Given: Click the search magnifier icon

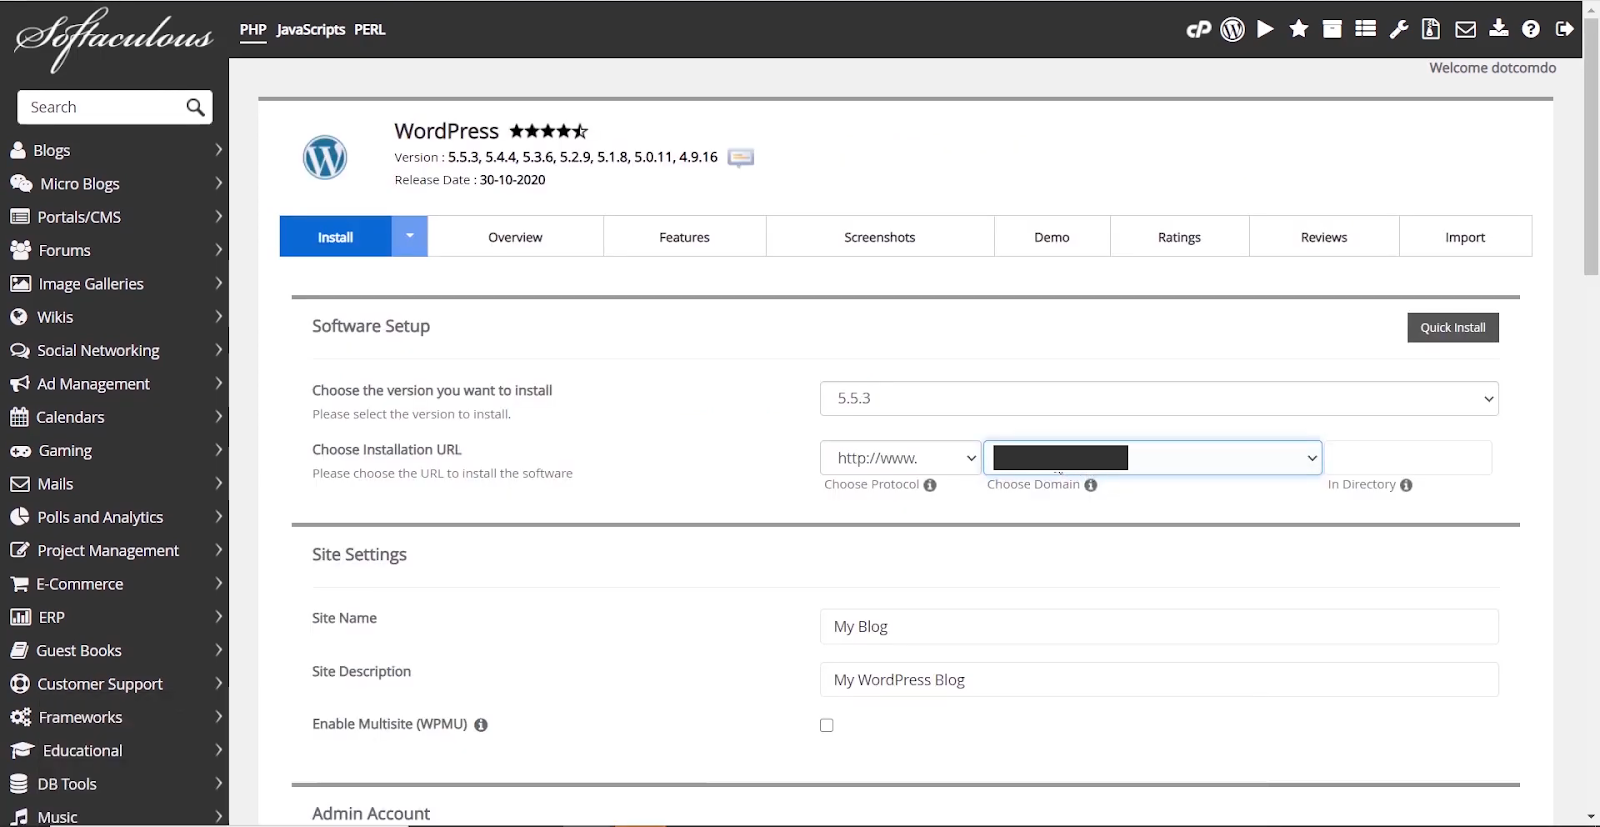Looking at the screenshot, I should click(195, 107).
